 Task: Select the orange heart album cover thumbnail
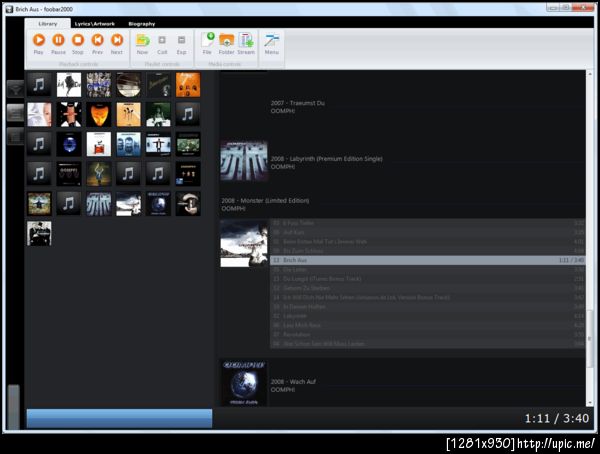coord(99,114)
